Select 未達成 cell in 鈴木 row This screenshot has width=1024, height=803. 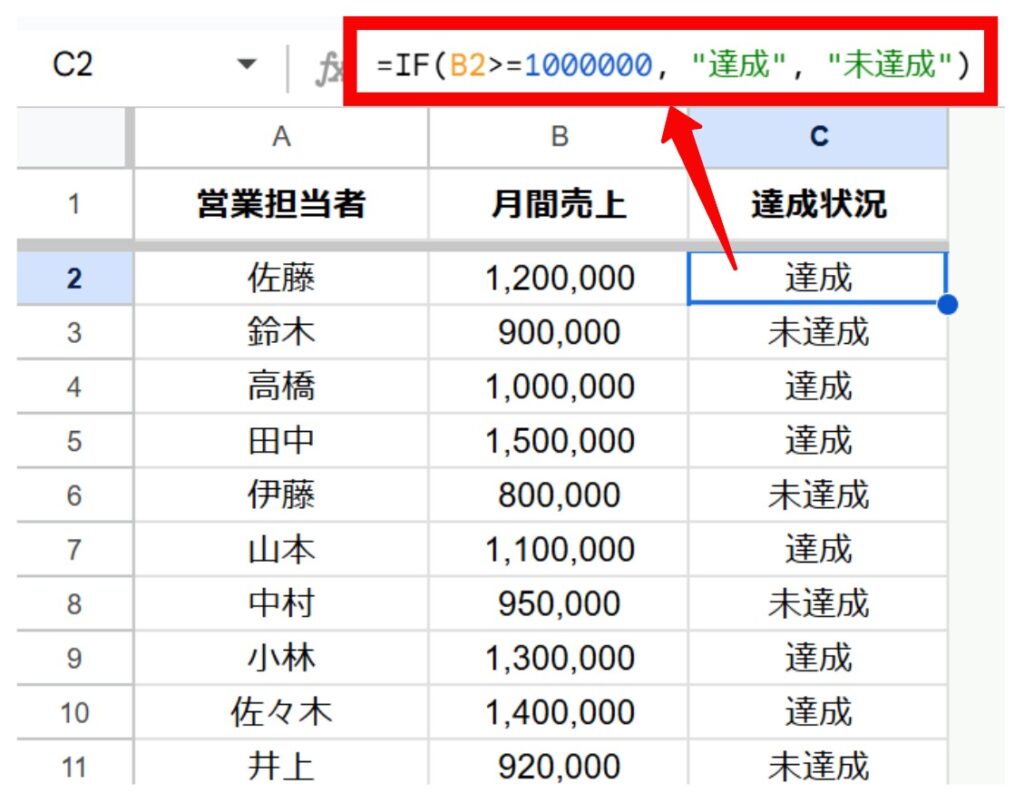[x=818, y=332]
